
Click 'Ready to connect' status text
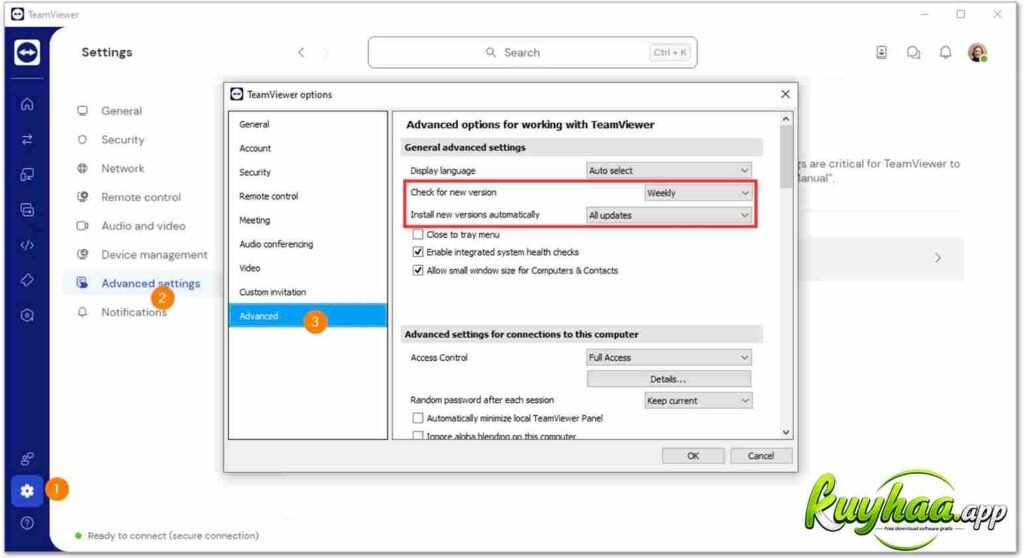click(173, 536)
